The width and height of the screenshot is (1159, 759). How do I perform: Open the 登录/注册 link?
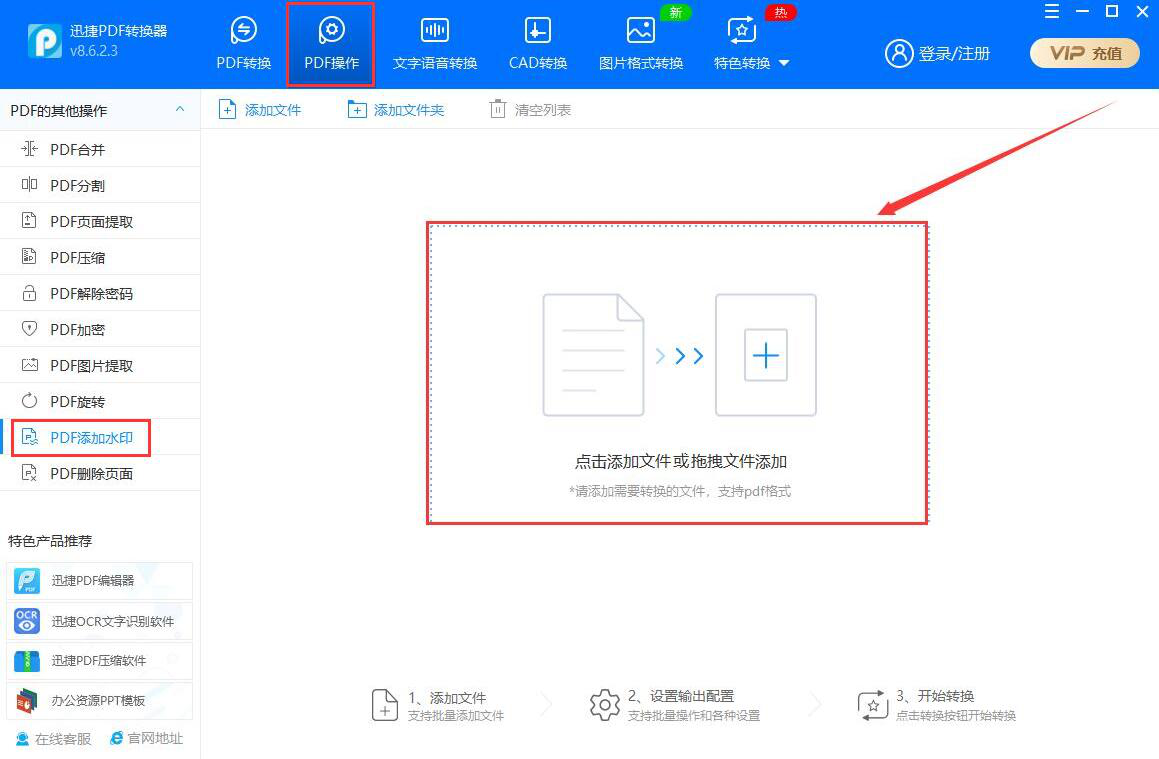tap(954, 54)
